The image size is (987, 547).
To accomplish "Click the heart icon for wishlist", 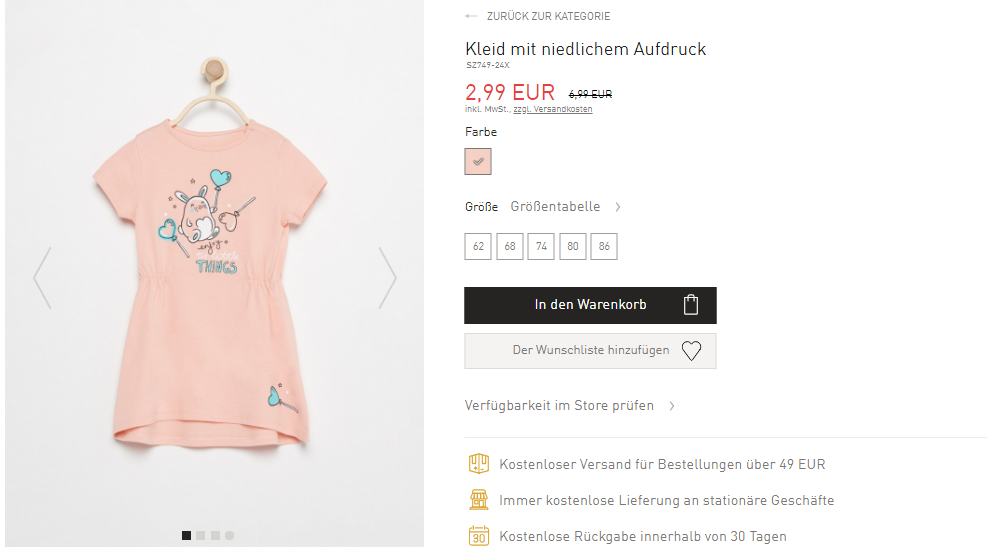I will pos(691,351).
